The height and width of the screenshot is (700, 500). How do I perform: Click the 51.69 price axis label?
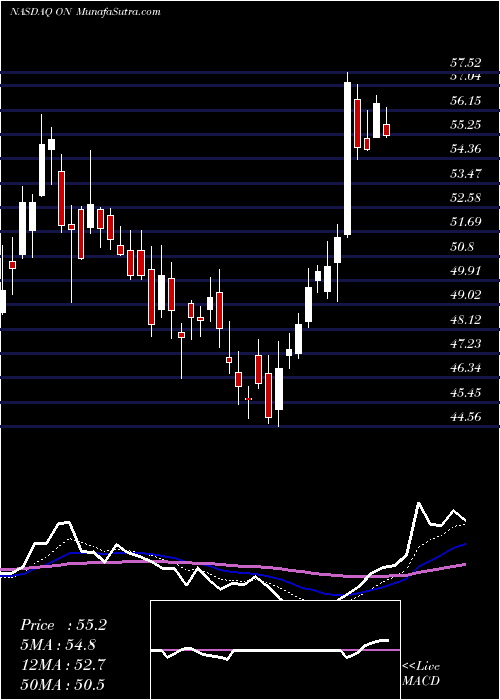pyautogui.click(x=465, y=222)
